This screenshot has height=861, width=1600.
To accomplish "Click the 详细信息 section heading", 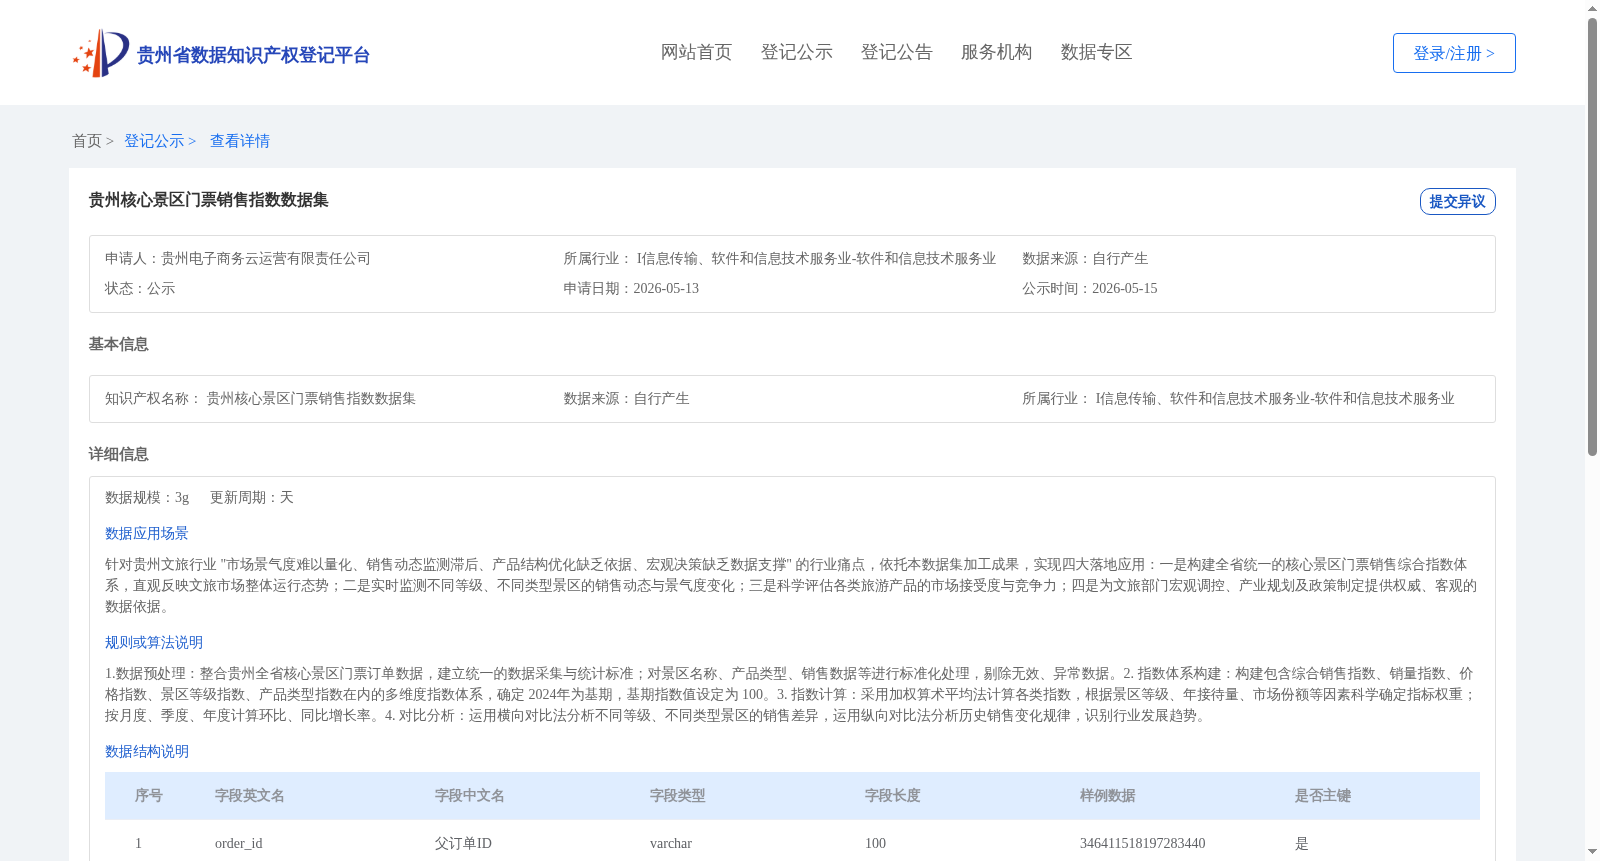I will pos(118,454).
